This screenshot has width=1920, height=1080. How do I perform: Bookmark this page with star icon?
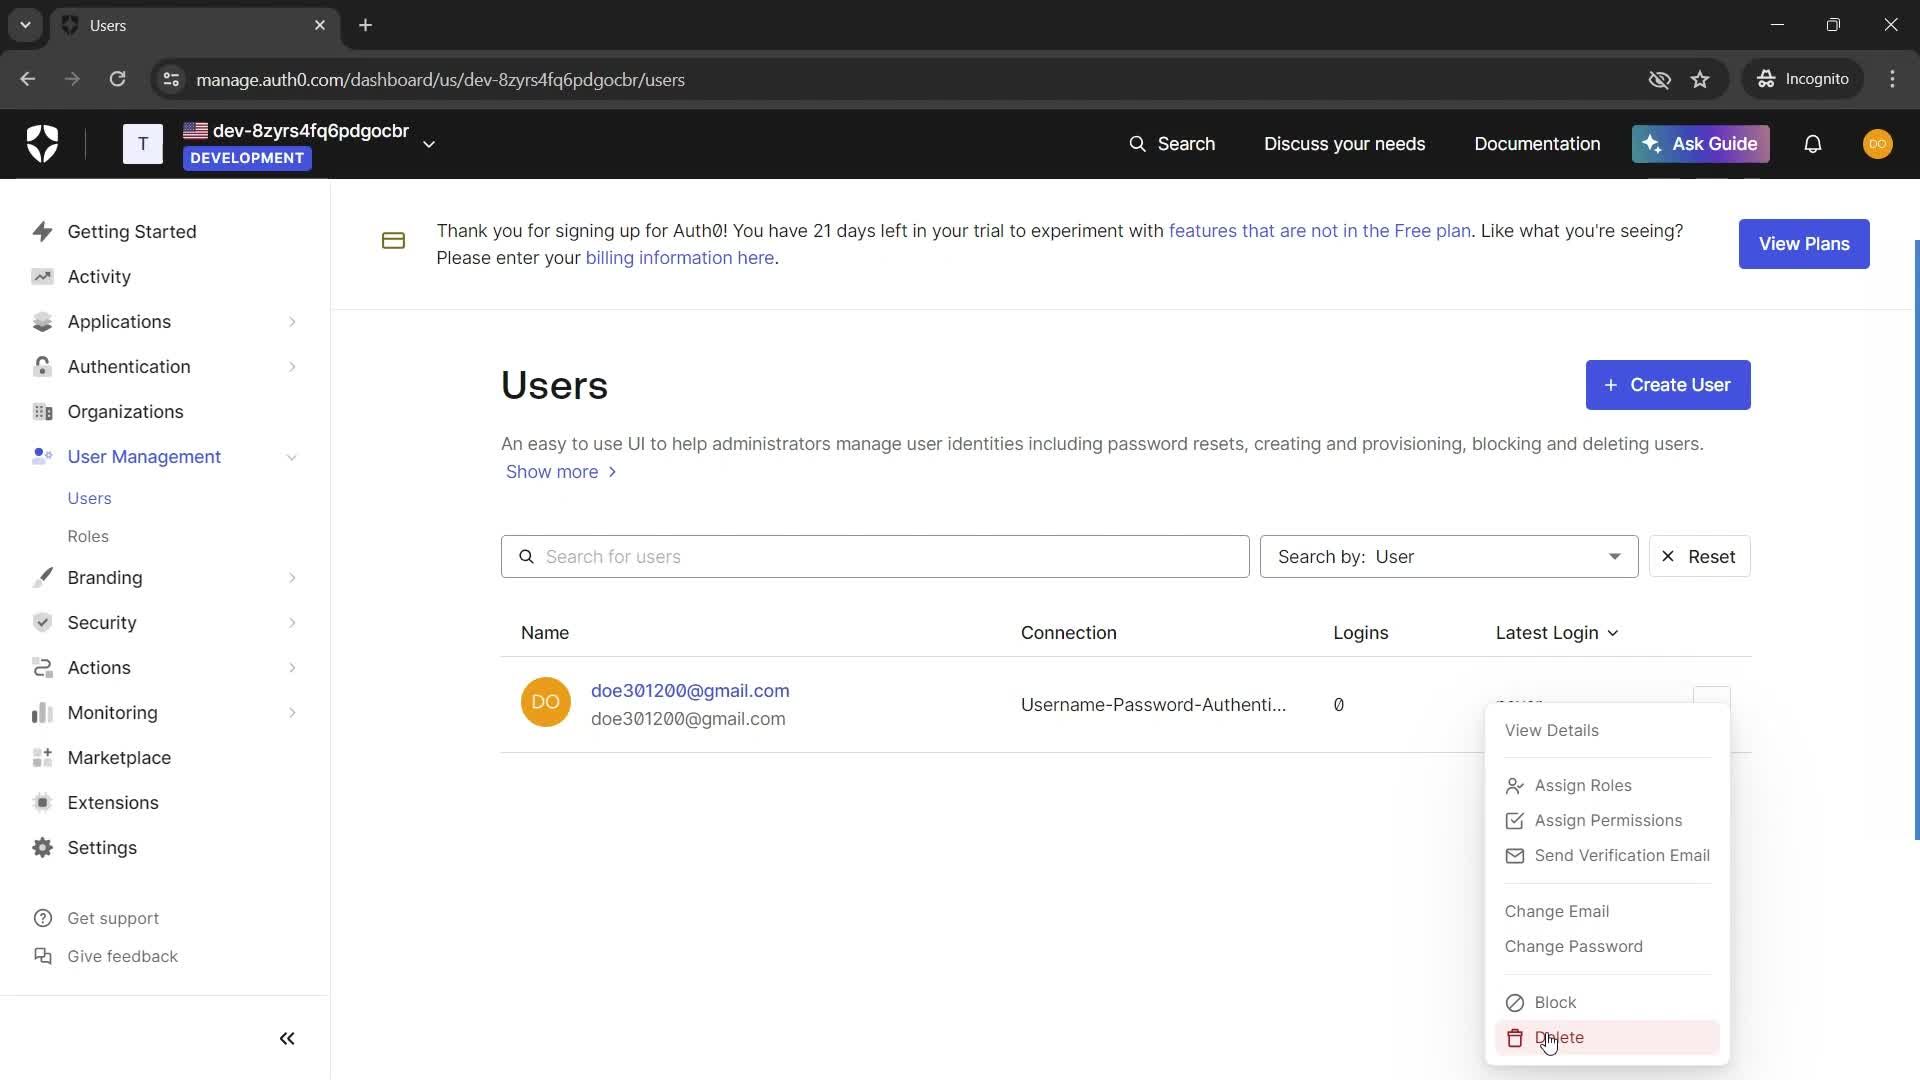coord(1700,79)
